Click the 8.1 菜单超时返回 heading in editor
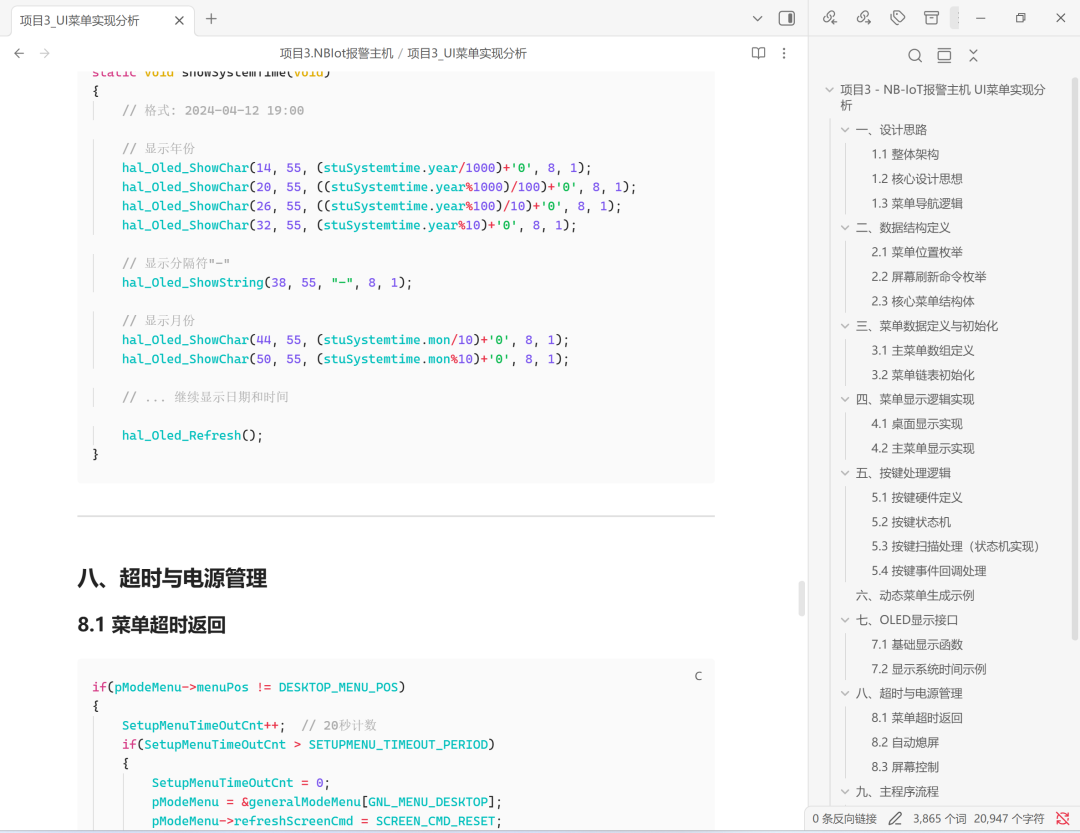The height and width of the screenshot is (833, 1080). pos(152,625)
